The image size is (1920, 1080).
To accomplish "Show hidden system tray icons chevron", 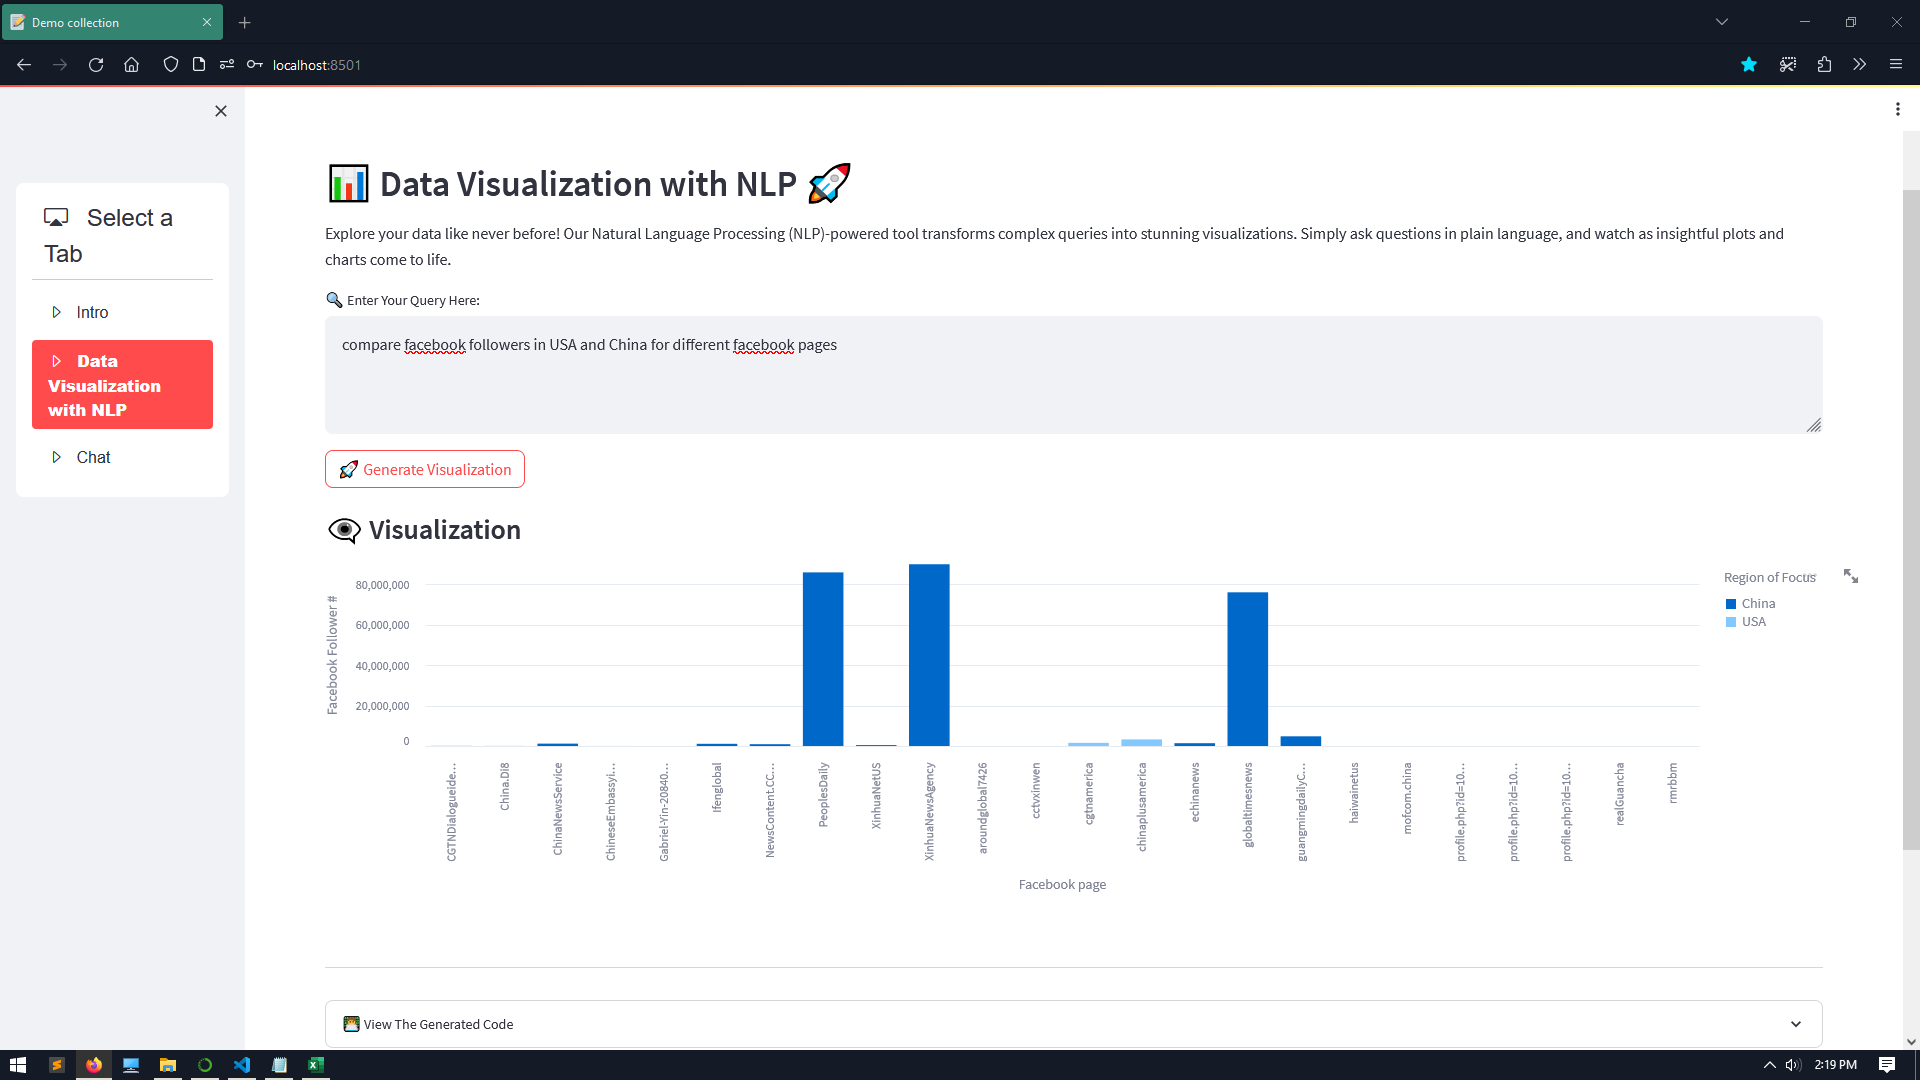I will pyautogui.click(x=1769, y=1065).
